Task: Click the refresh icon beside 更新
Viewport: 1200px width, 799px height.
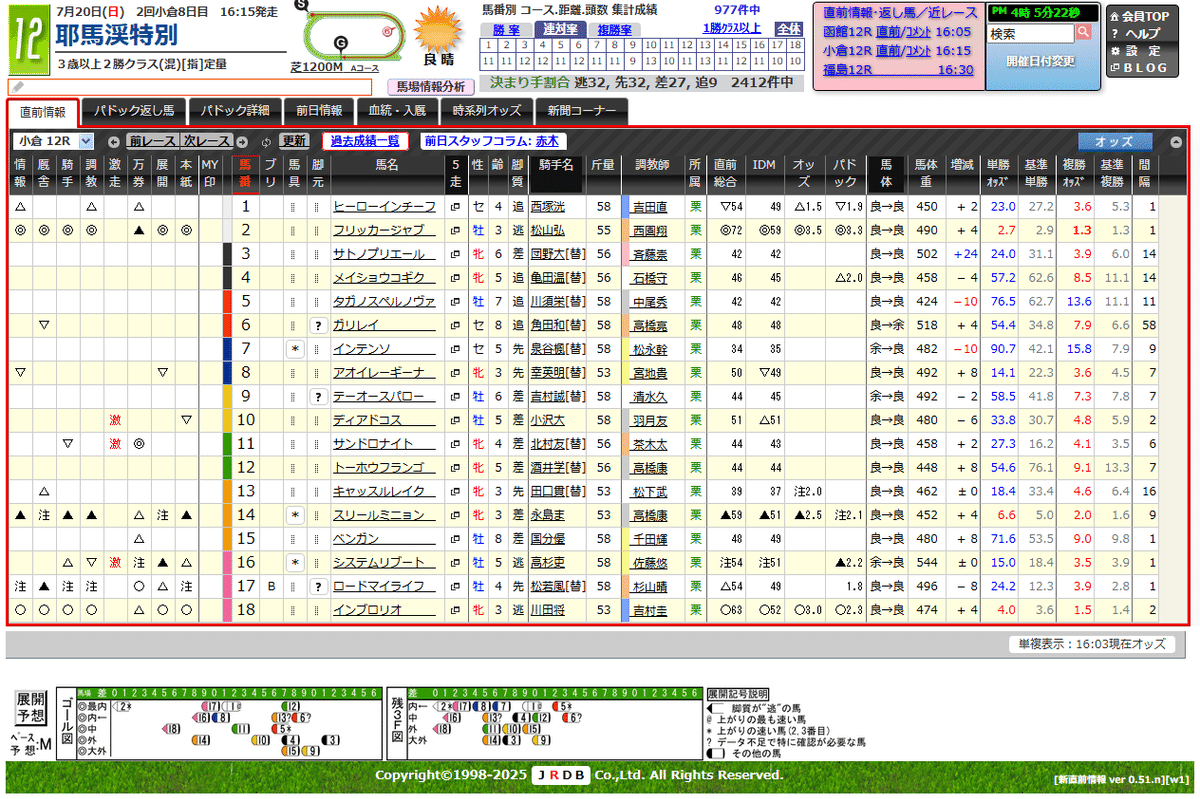Action: coord(266,141)
